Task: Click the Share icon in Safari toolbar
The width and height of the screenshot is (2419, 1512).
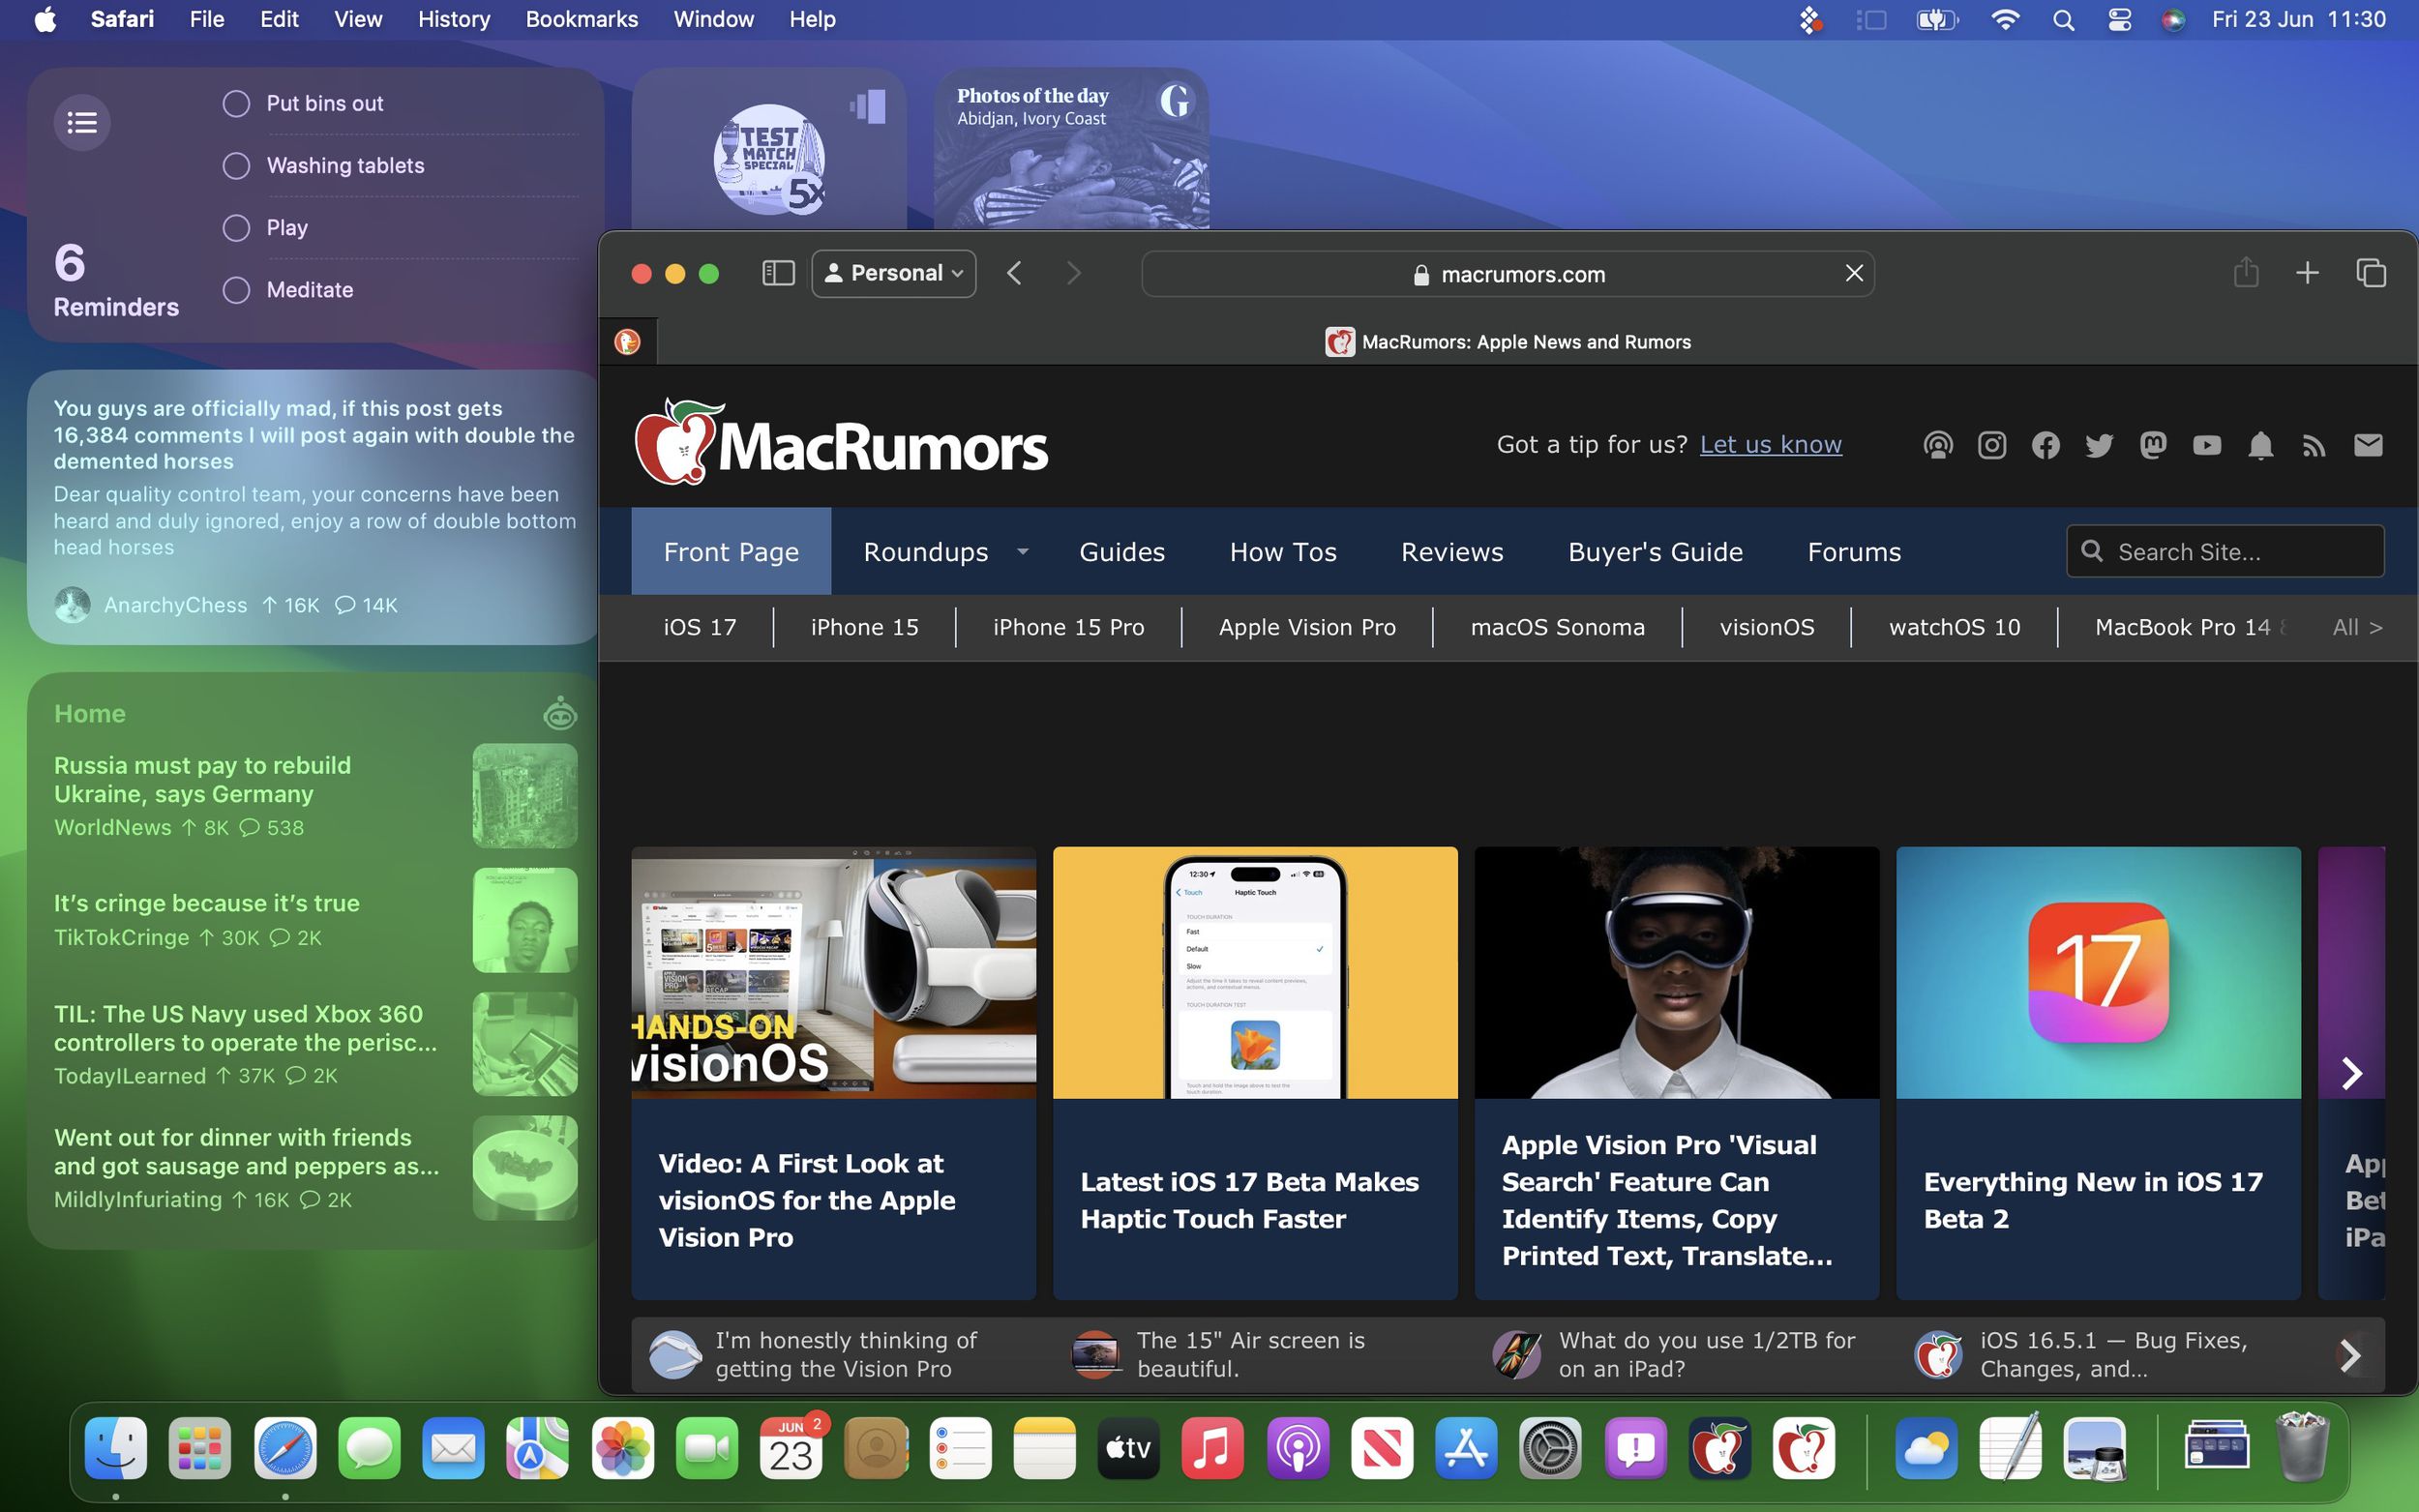Action: tap(2245, 272)
